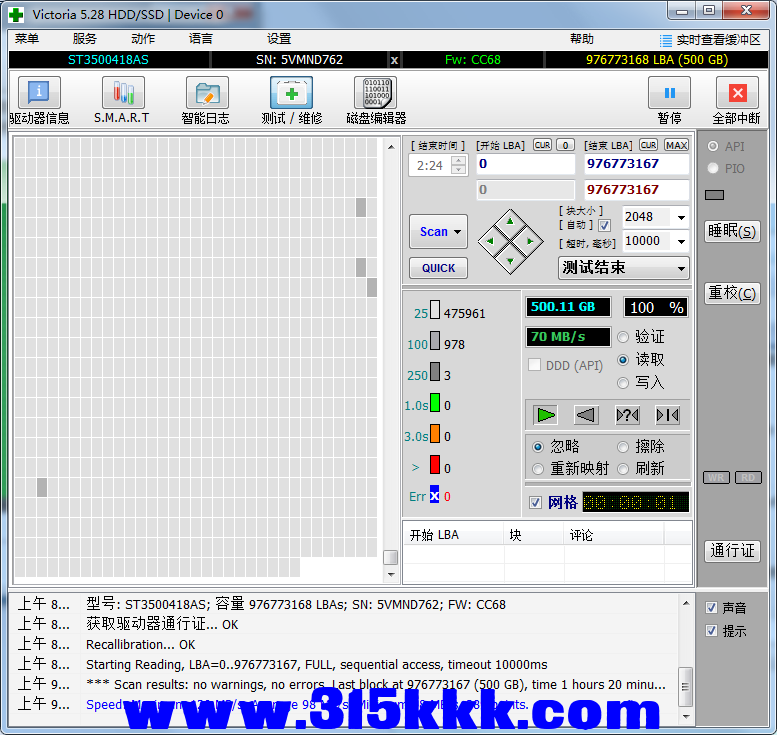Open the Language (语言) menu
Screen dimensions: 777x735
point(201,39)
